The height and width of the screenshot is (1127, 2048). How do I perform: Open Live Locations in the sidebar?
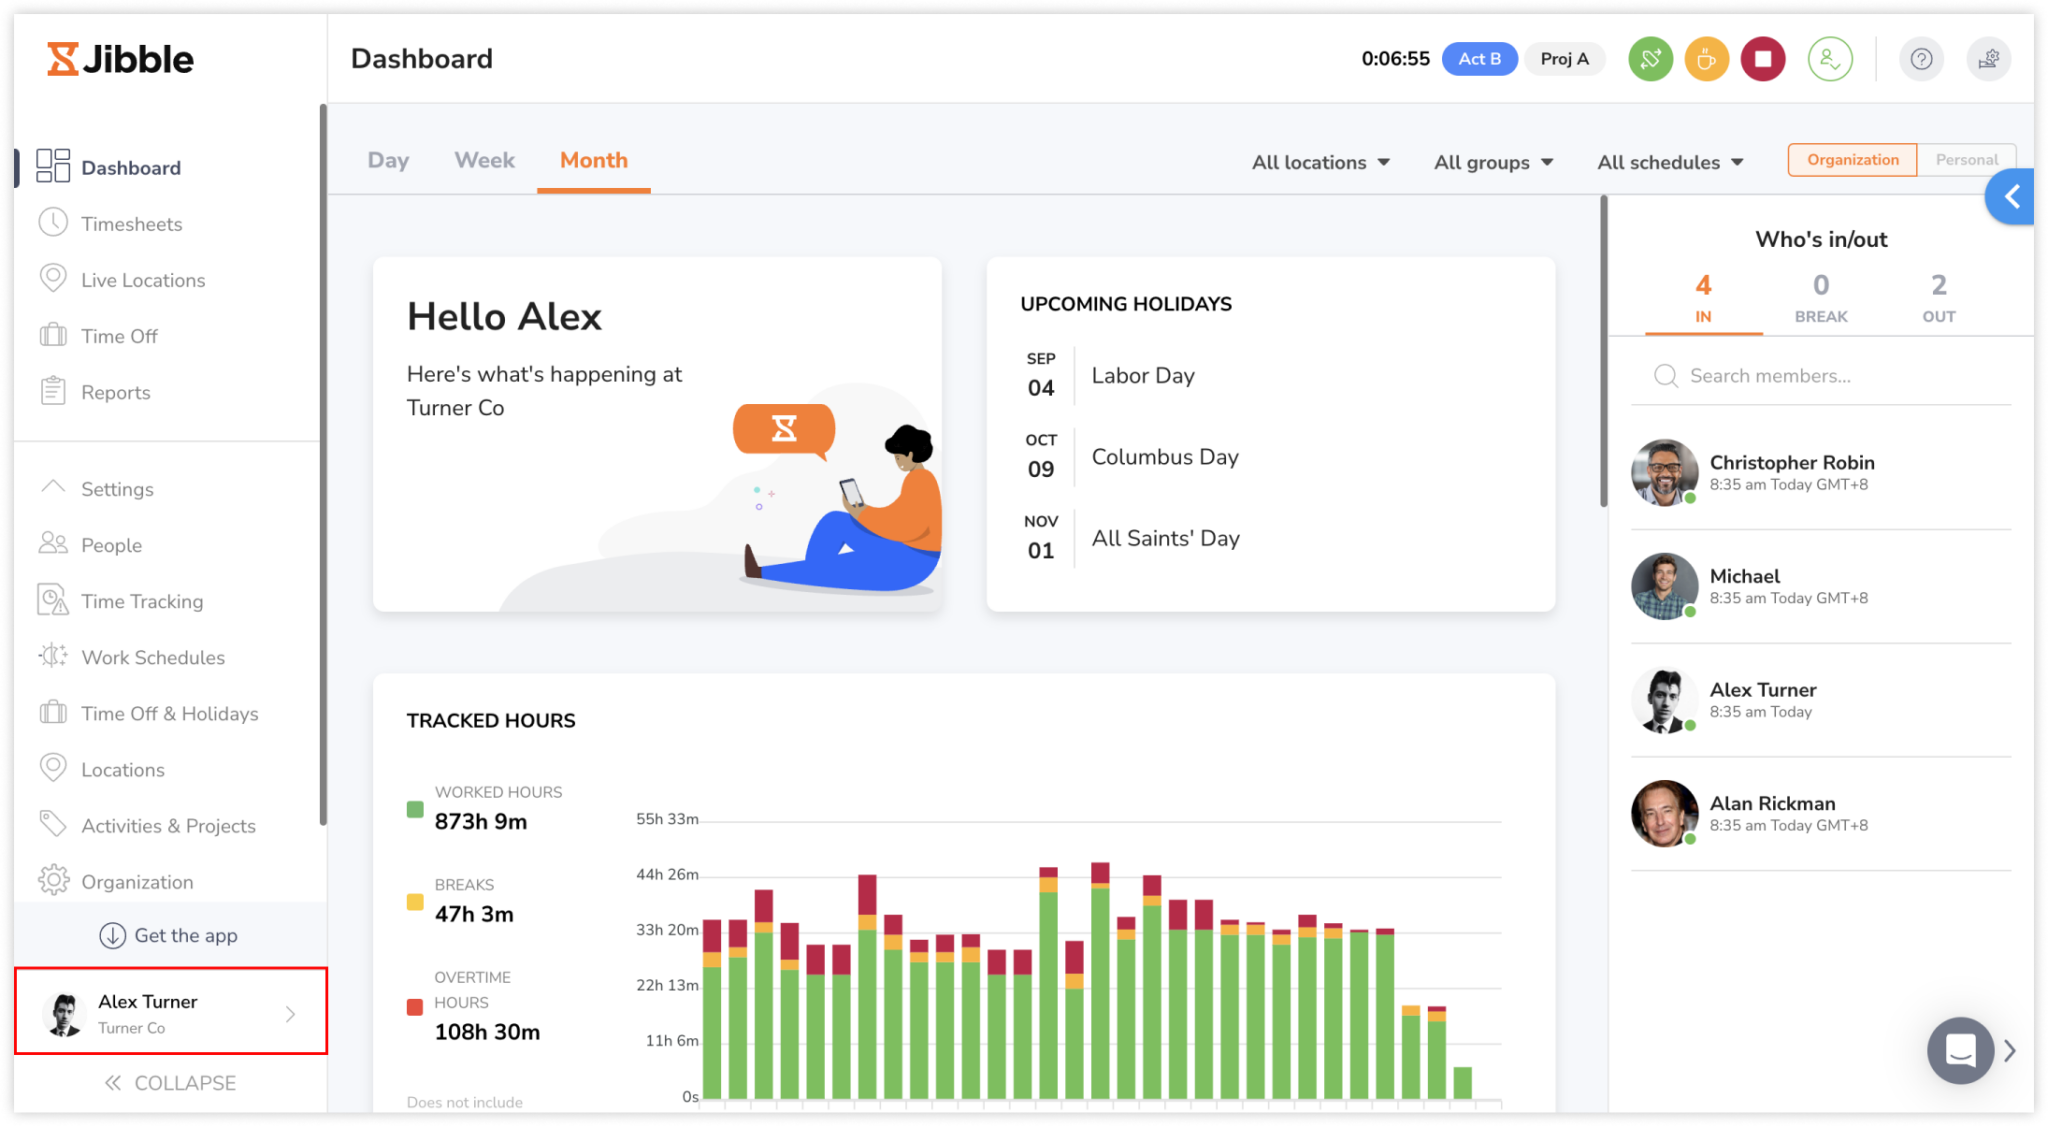pos(143,280)
